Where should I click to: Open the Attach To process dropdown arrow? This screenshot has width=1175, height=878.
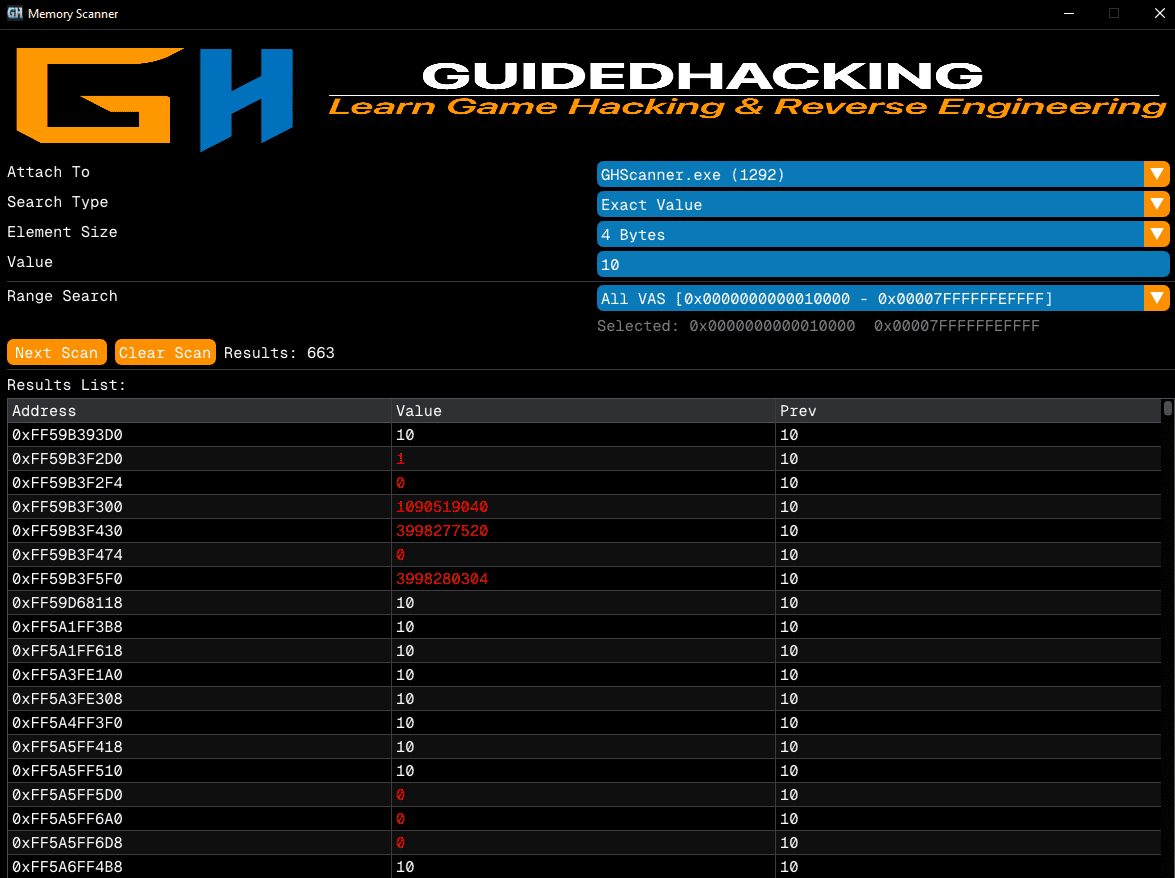(x=1156, y=175)
